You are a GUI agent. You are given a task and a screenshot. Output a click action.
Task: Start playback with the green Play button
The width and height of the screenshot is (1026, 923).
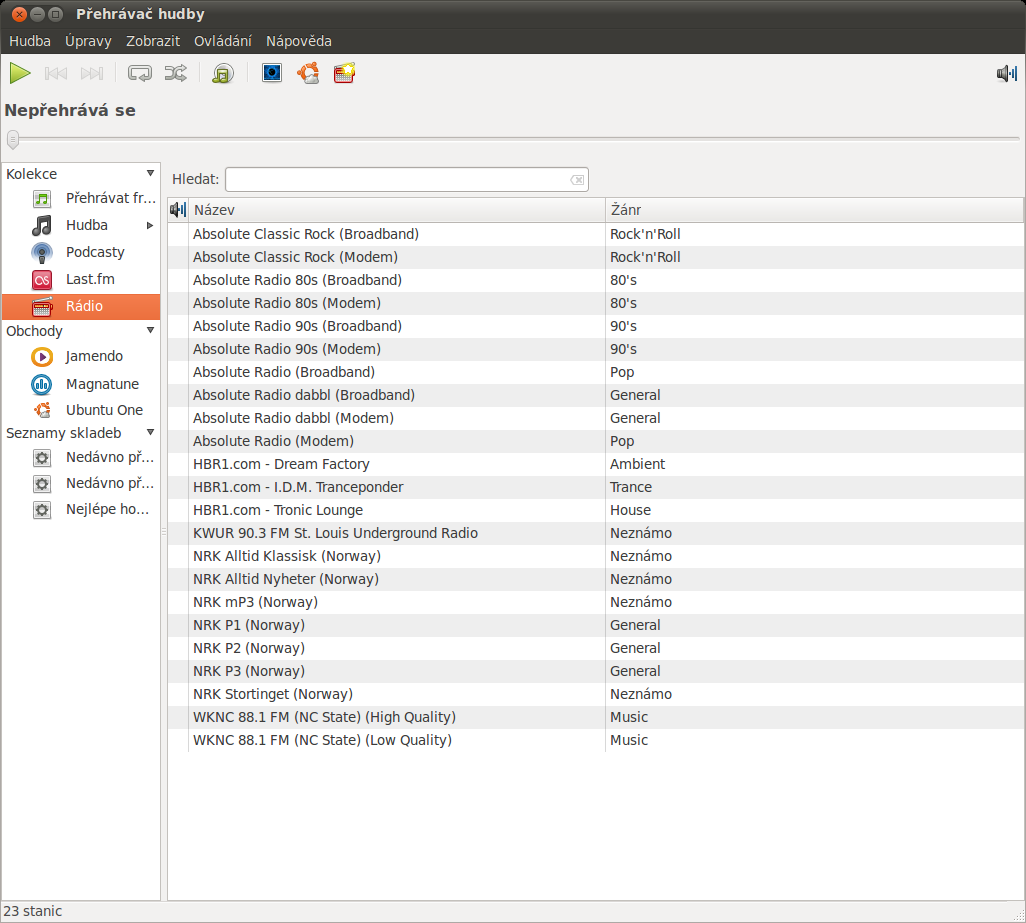(x=20, y=73)
